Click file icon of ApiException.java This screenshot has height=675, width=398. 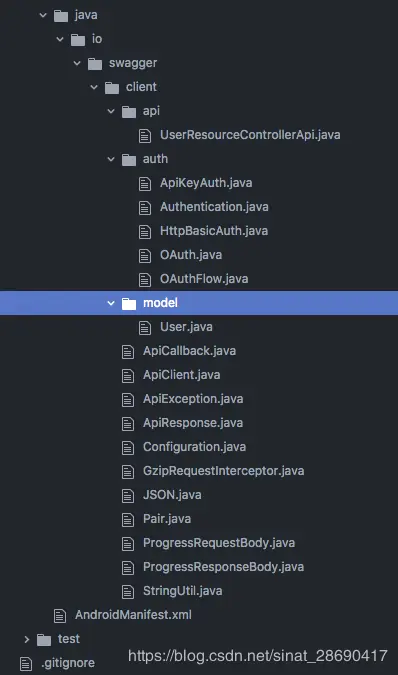point(128,400)
